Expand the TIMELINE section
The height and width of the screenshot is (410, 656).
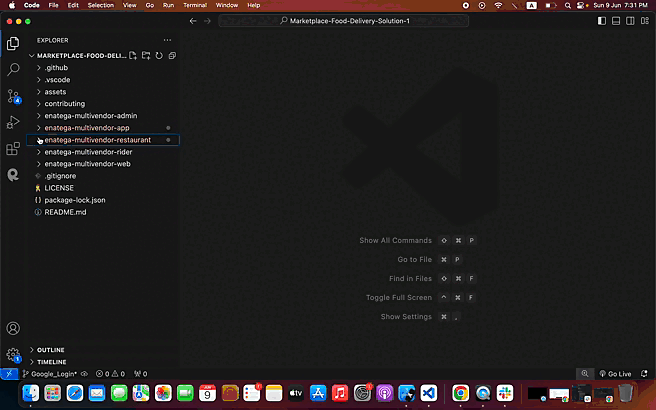(51, 361)
